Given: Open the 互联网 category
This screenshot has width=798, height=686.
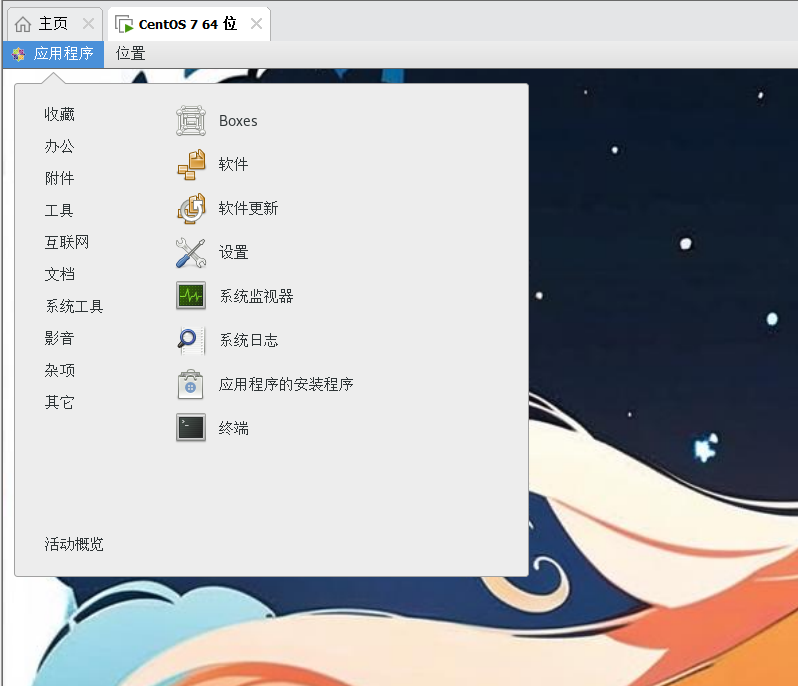Looking at the screenshot, I should pos(67,243).
